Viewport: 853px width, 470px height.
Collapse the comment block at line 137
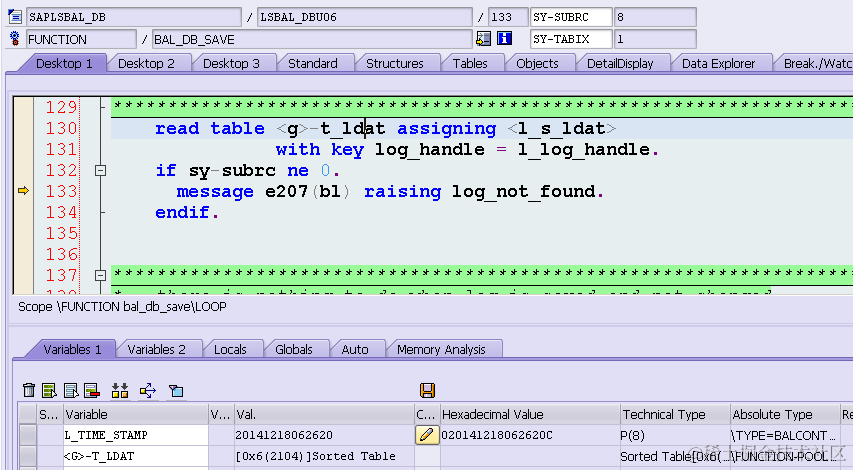pyautogui.click(x=100, y=275)
